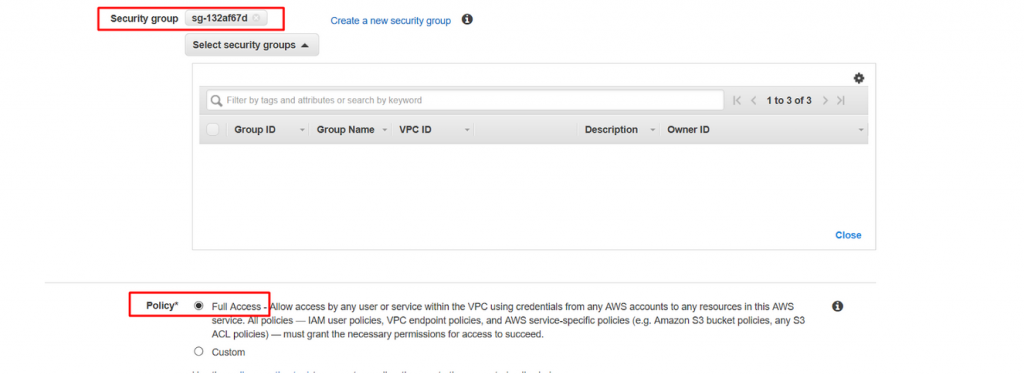Screen dimensions: 1024x375
Task: Open the Description column dropdown arrow
Action: click(652, 130)
